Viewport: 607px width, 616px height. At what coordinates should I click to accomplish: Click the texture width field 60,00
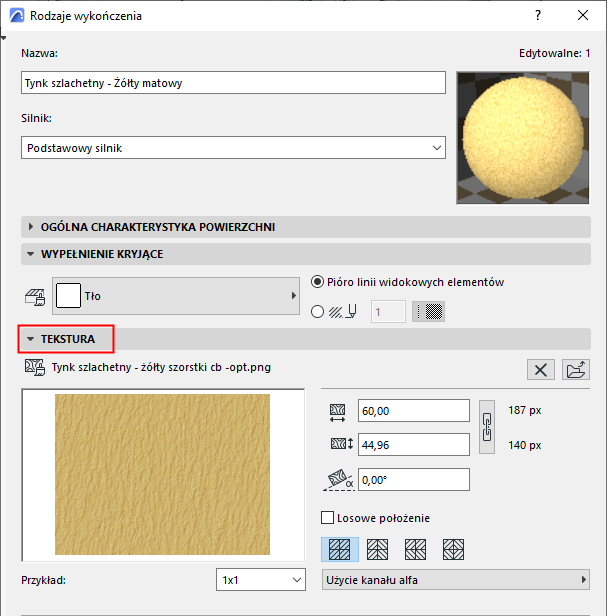point(414,411)
